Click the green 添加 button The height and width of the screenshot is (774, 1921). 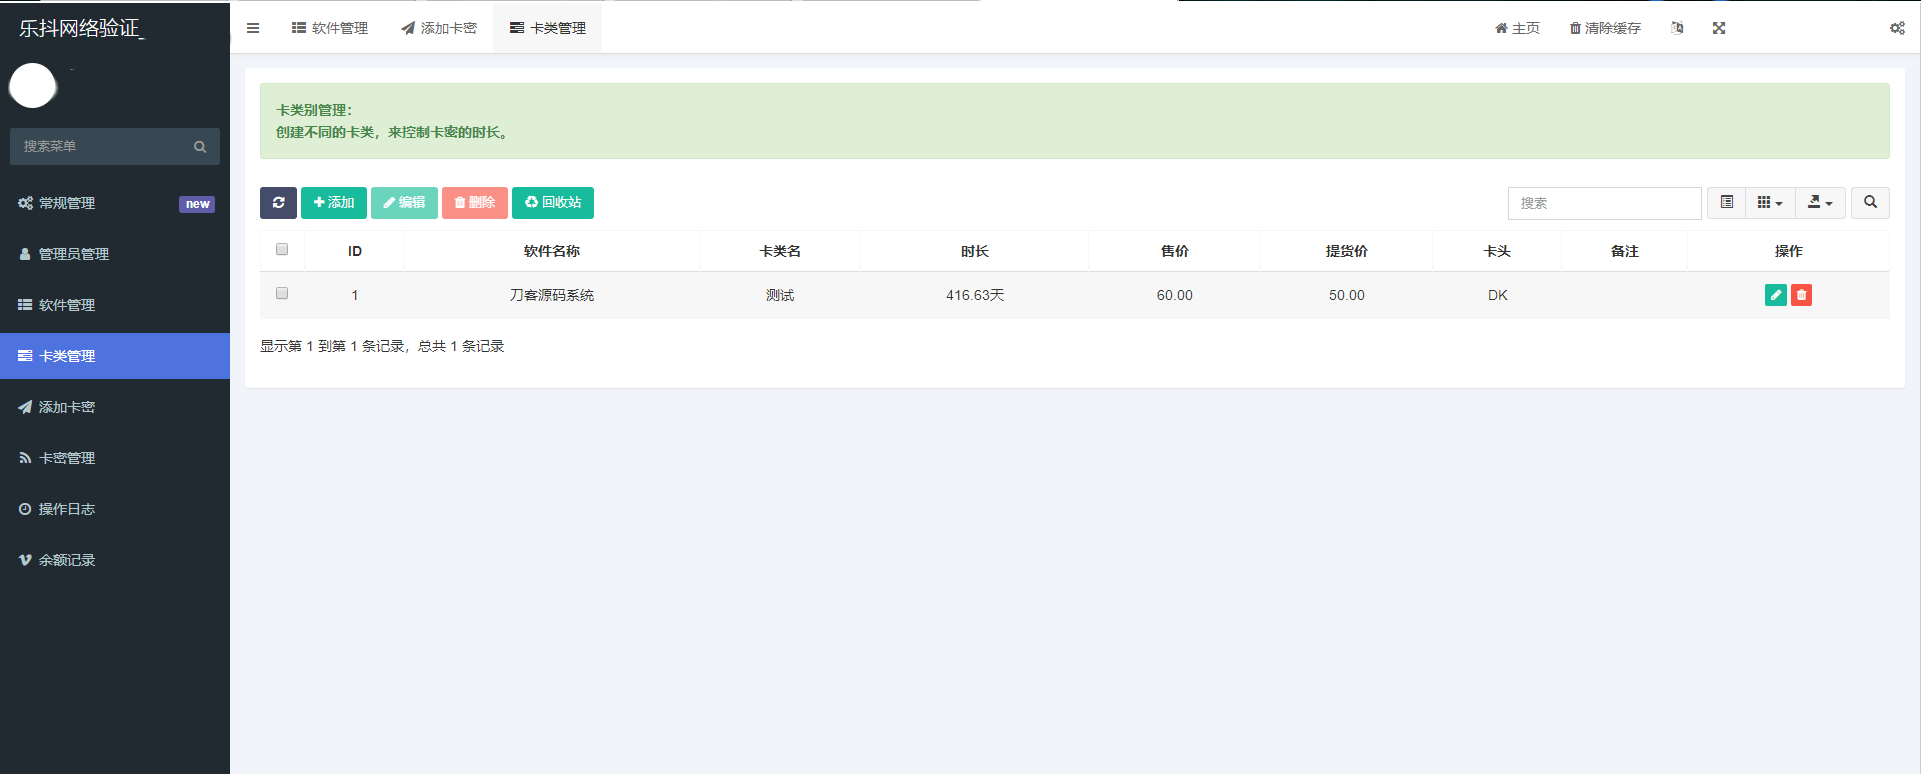pyautogui.click(x=334, y=203)
